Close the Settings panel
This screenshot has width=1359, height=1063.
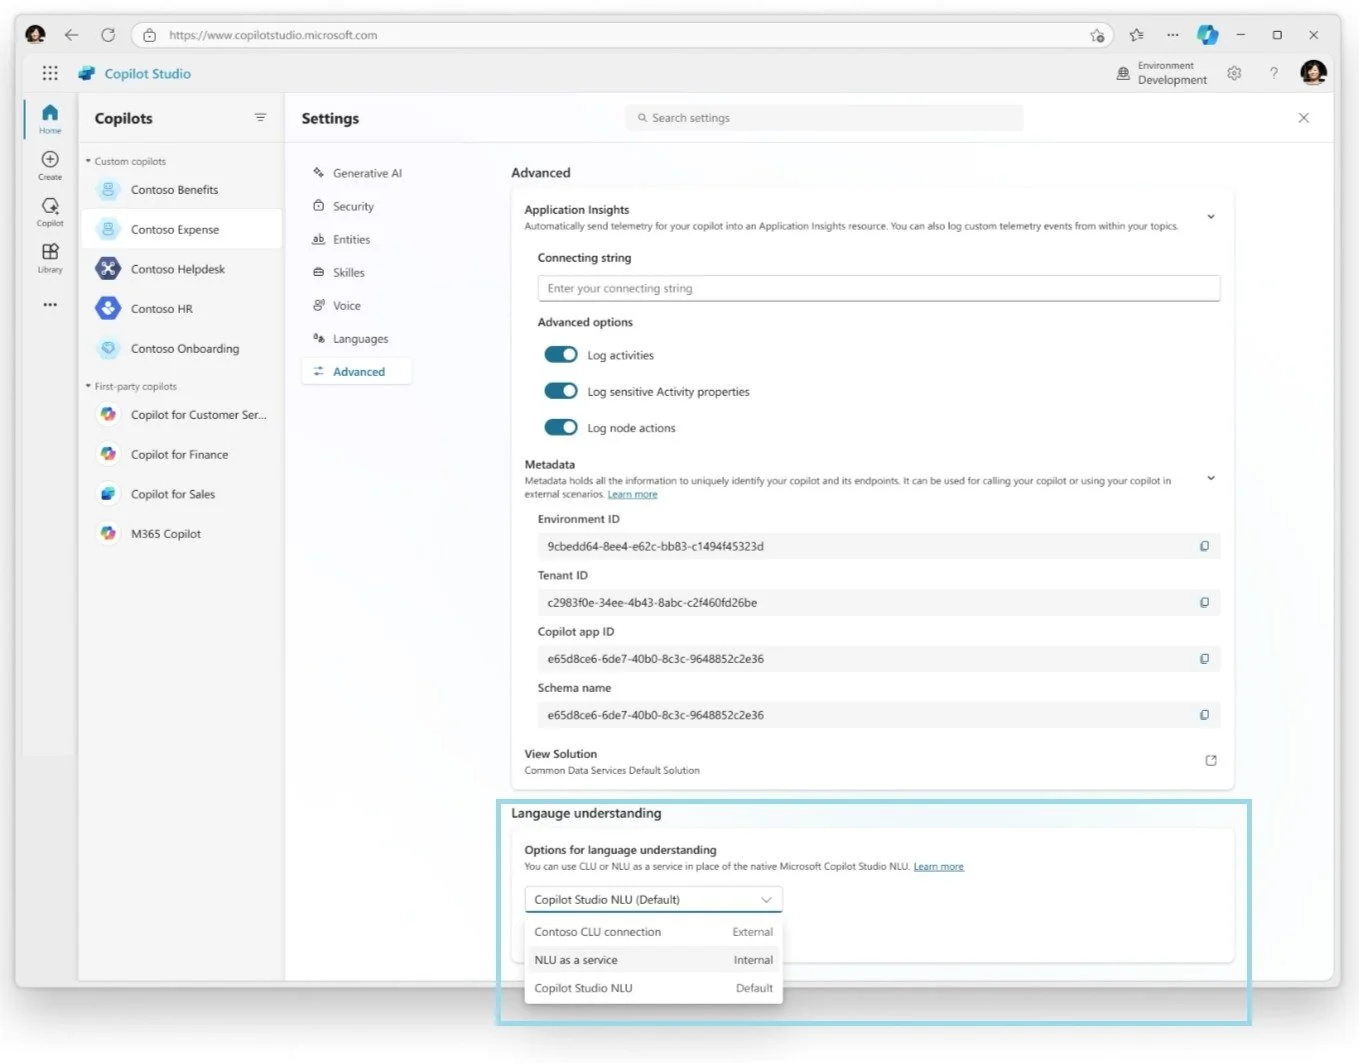[1303, 118]
